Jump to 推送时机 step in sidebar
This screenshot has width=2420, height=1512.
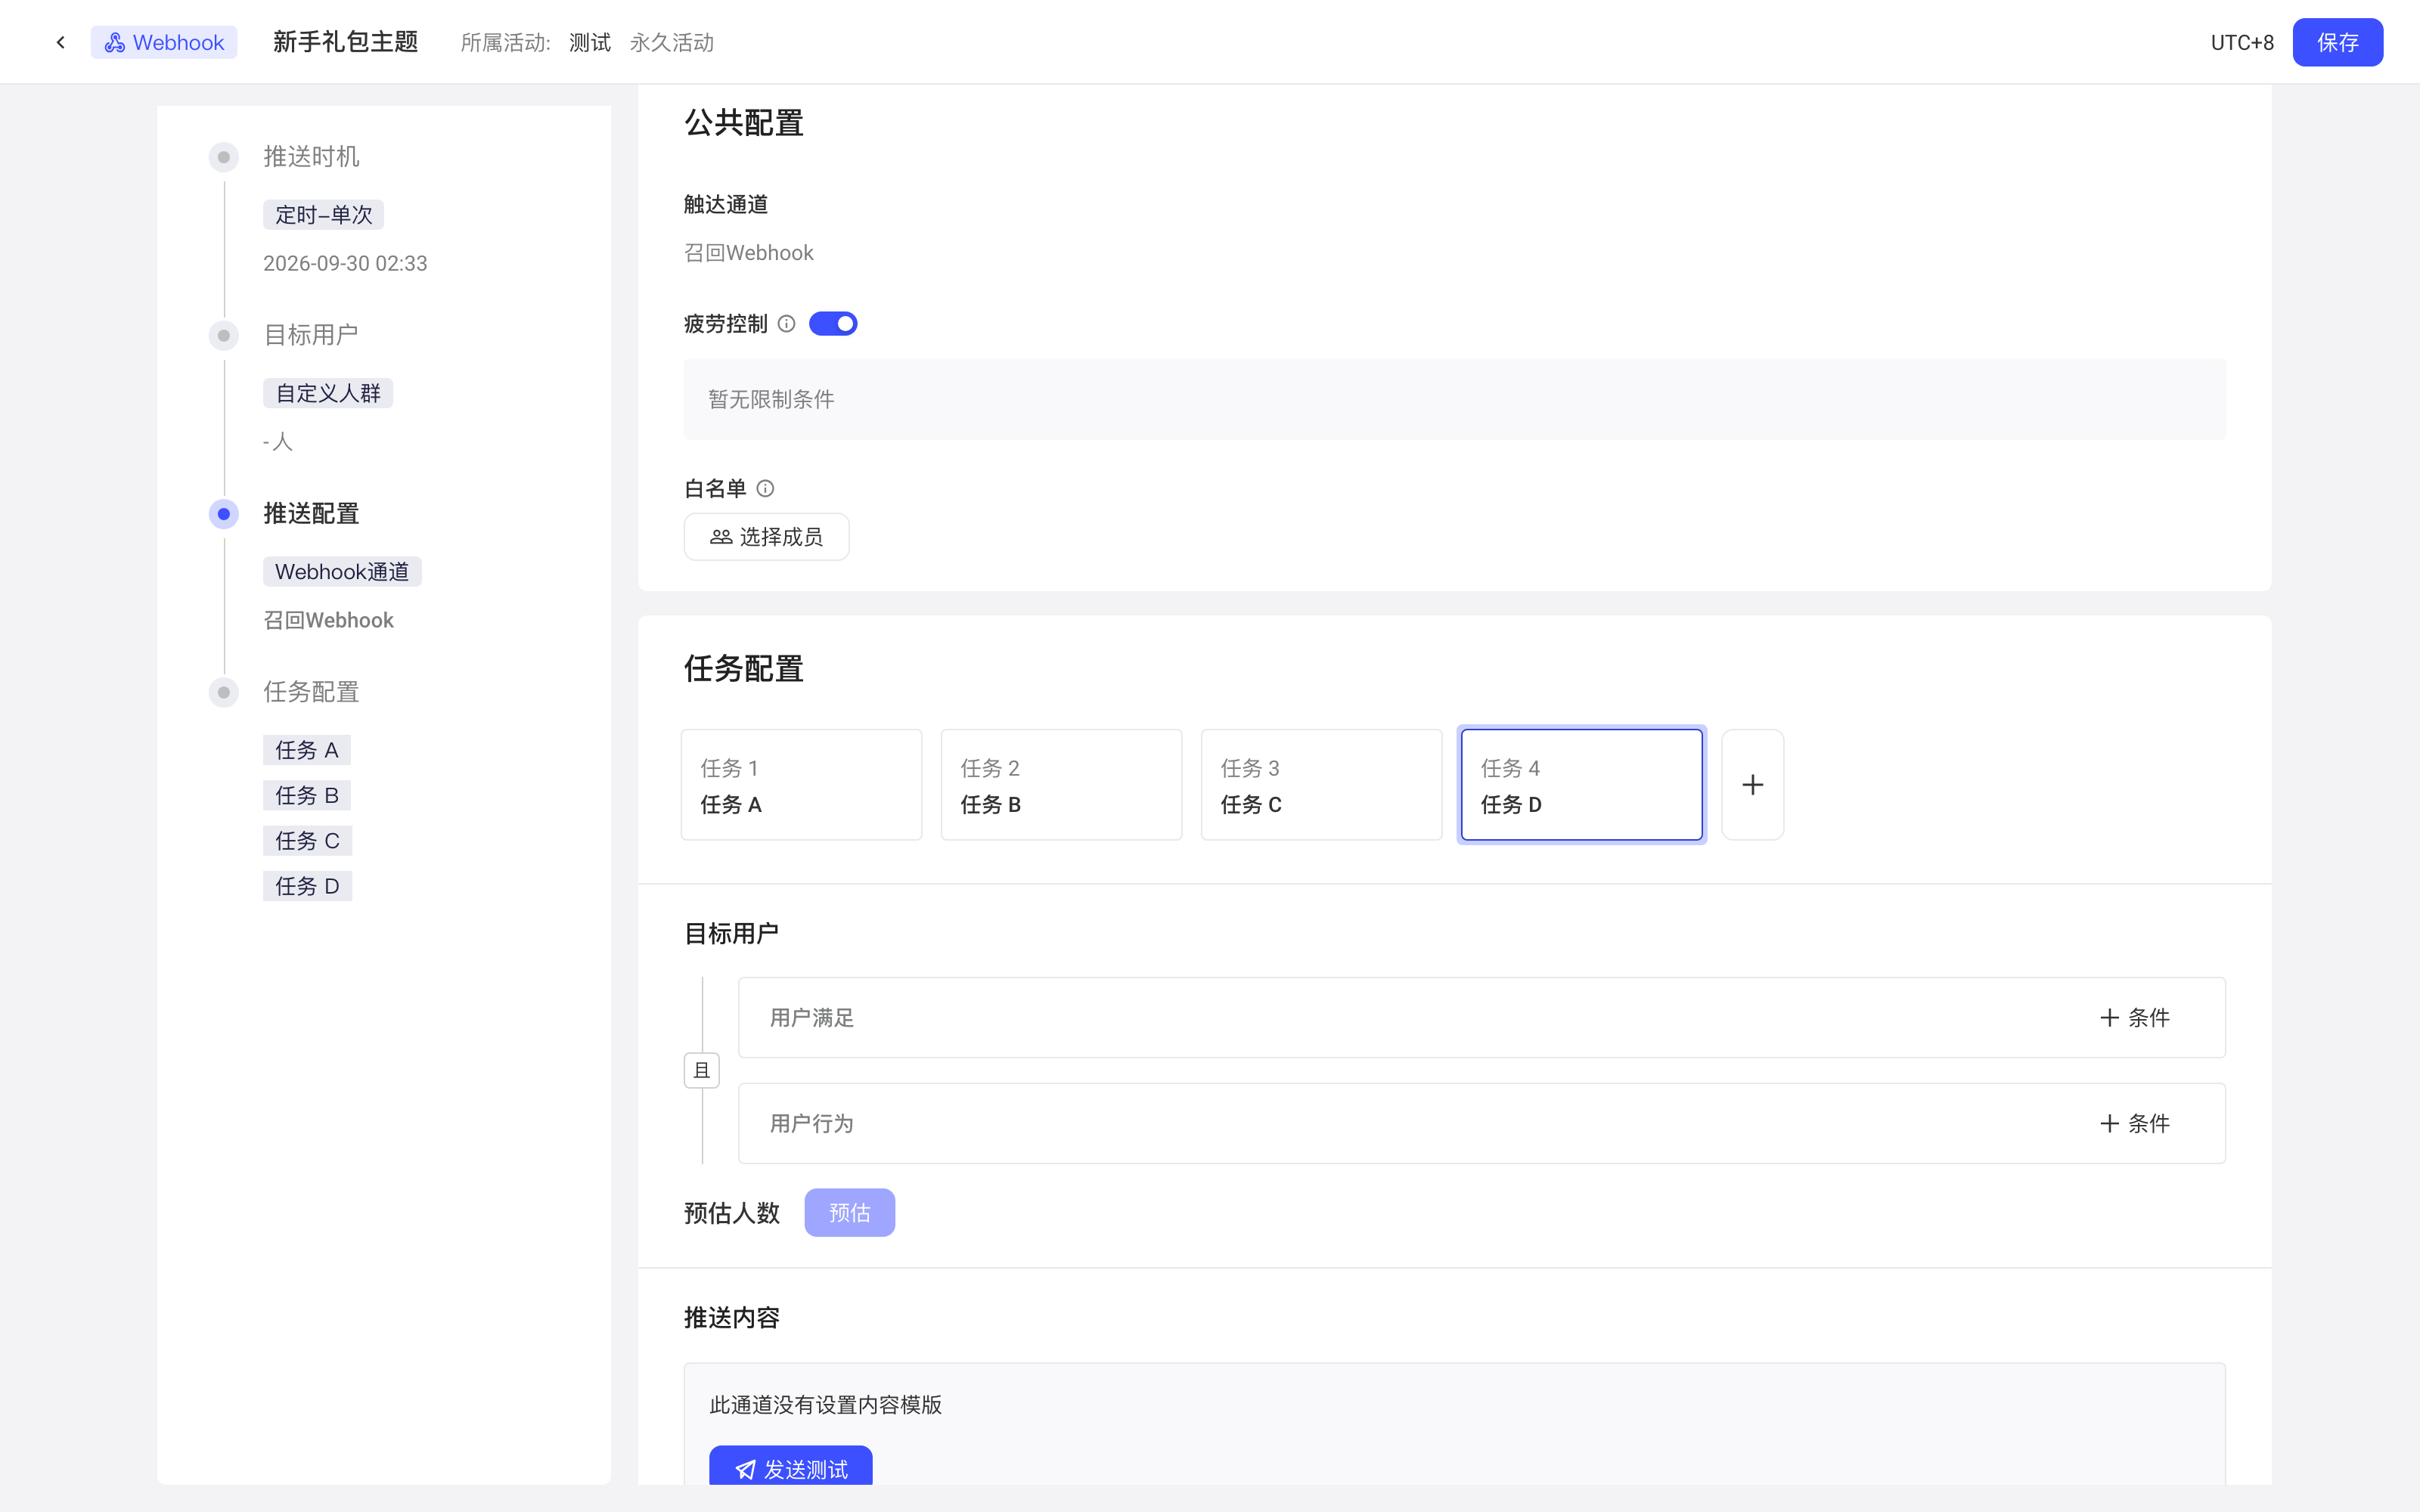pyautogui.click(x=311, y=157)
